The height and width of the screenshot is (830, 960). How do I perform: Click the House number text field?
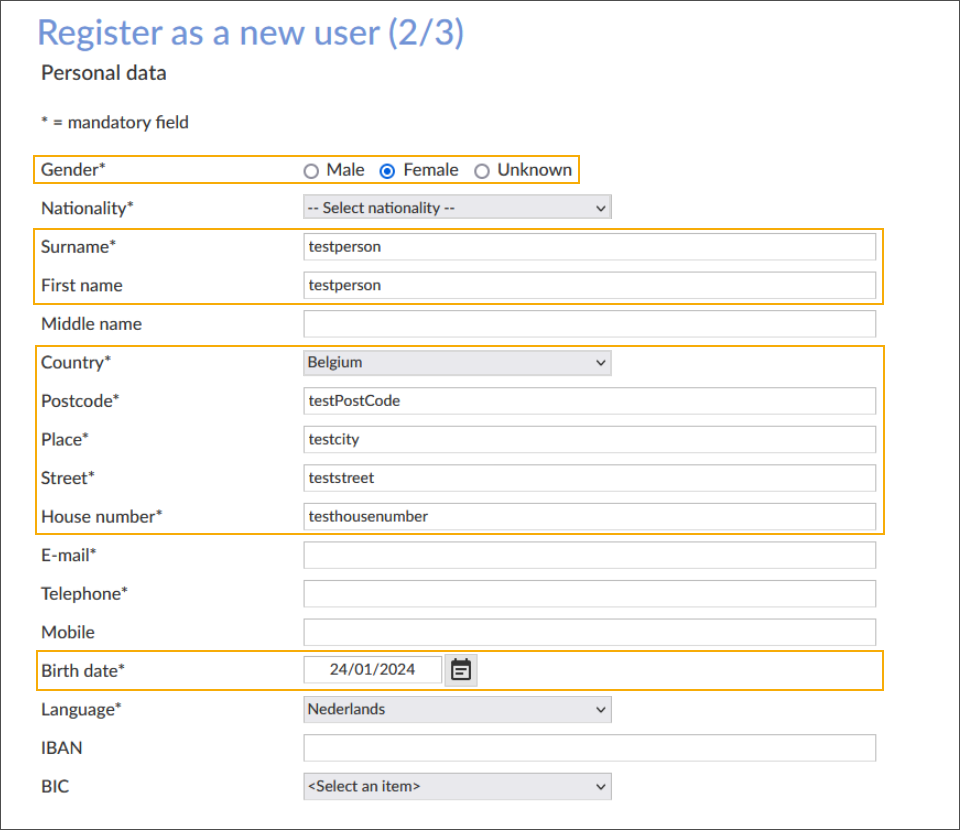pyautogui.click(x=589, y=517)
